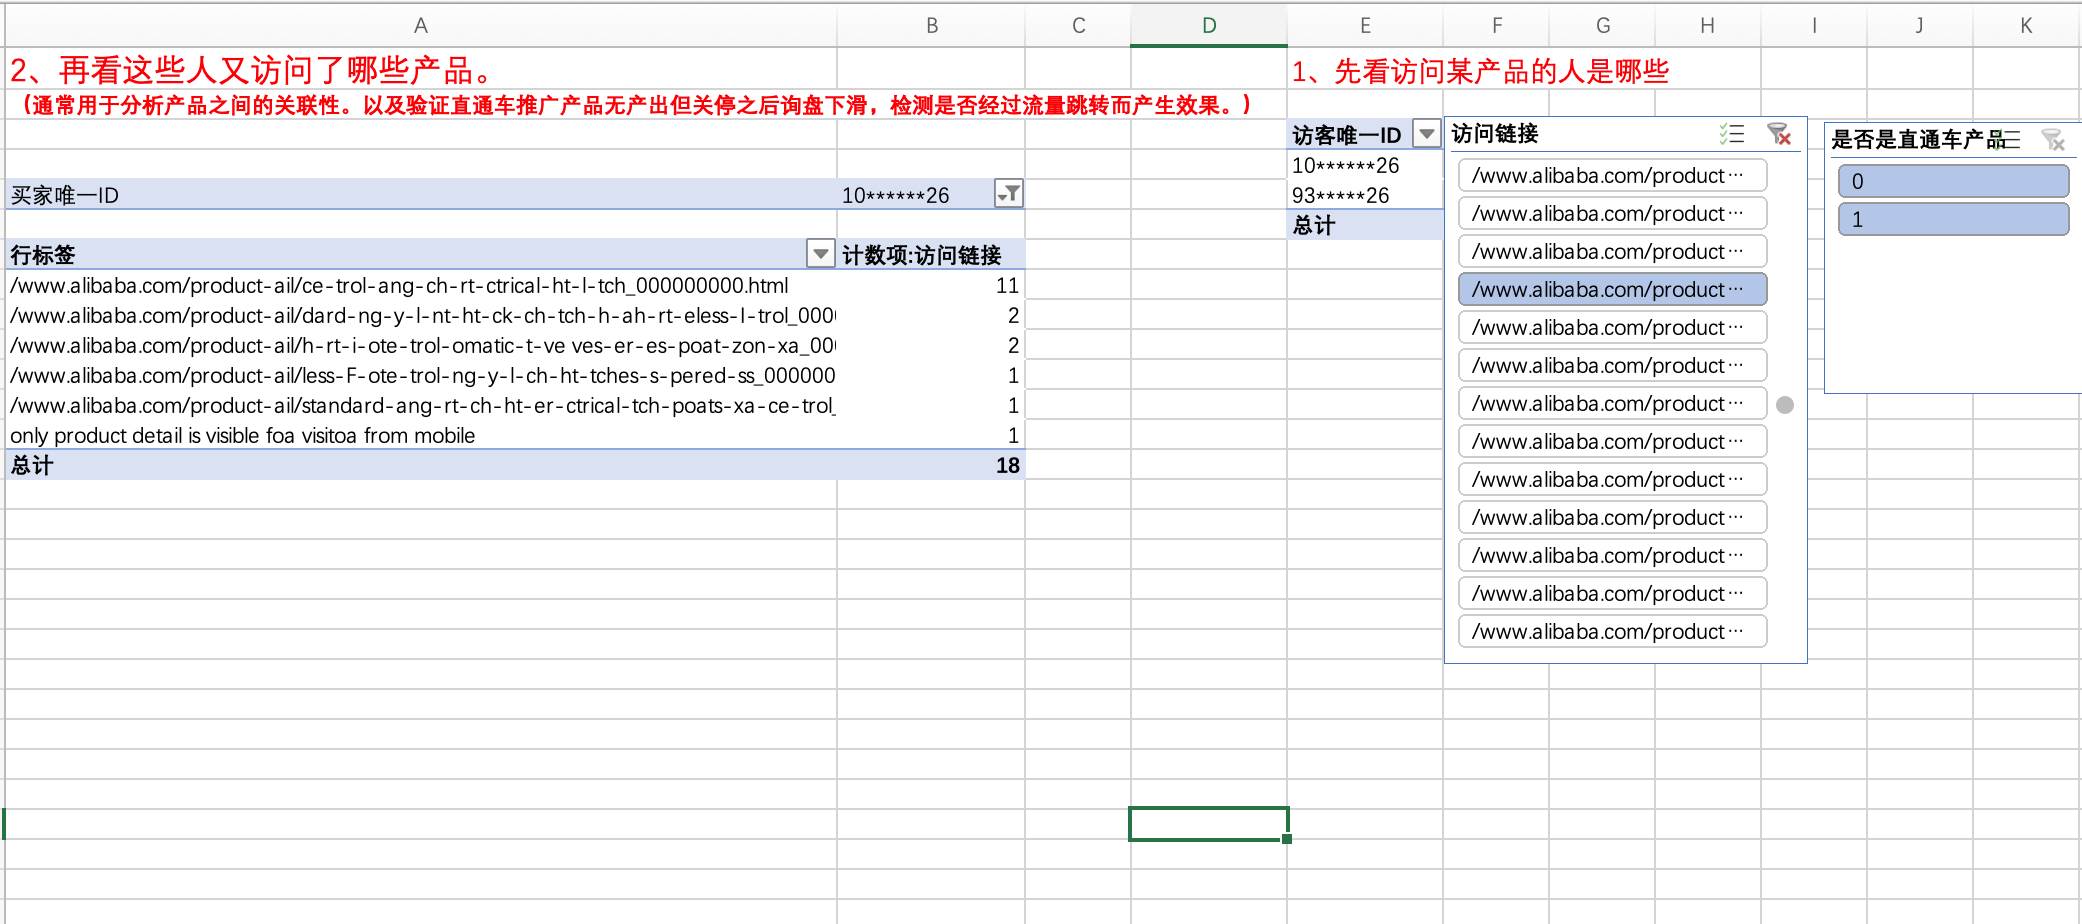Click the 访问链接 slicer title

[x=1494, y=134]
